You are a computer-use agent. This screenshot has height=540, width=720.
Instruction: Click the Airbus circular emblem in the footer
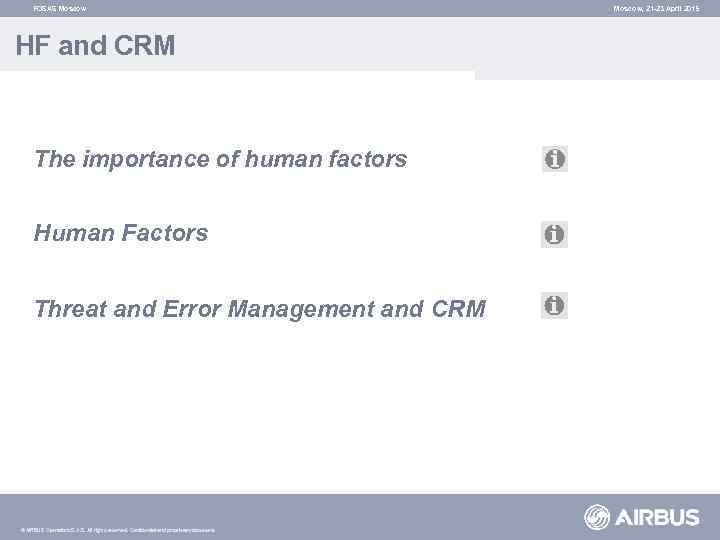click(598, 517)
